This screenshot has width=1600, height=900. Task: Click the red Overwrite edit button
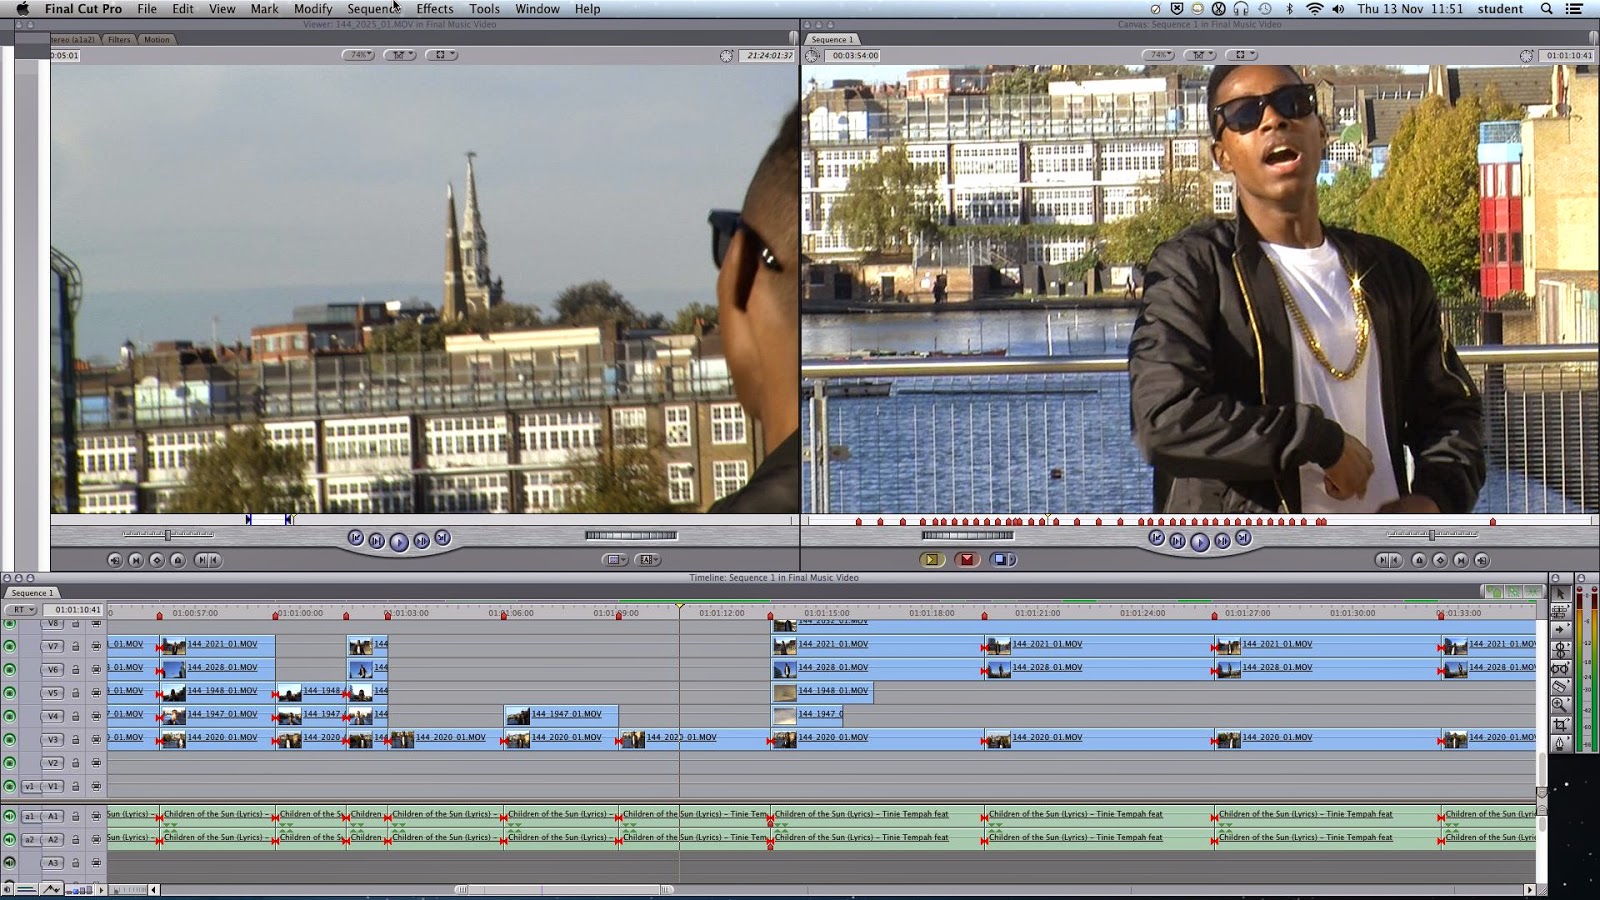coord(966,560)
